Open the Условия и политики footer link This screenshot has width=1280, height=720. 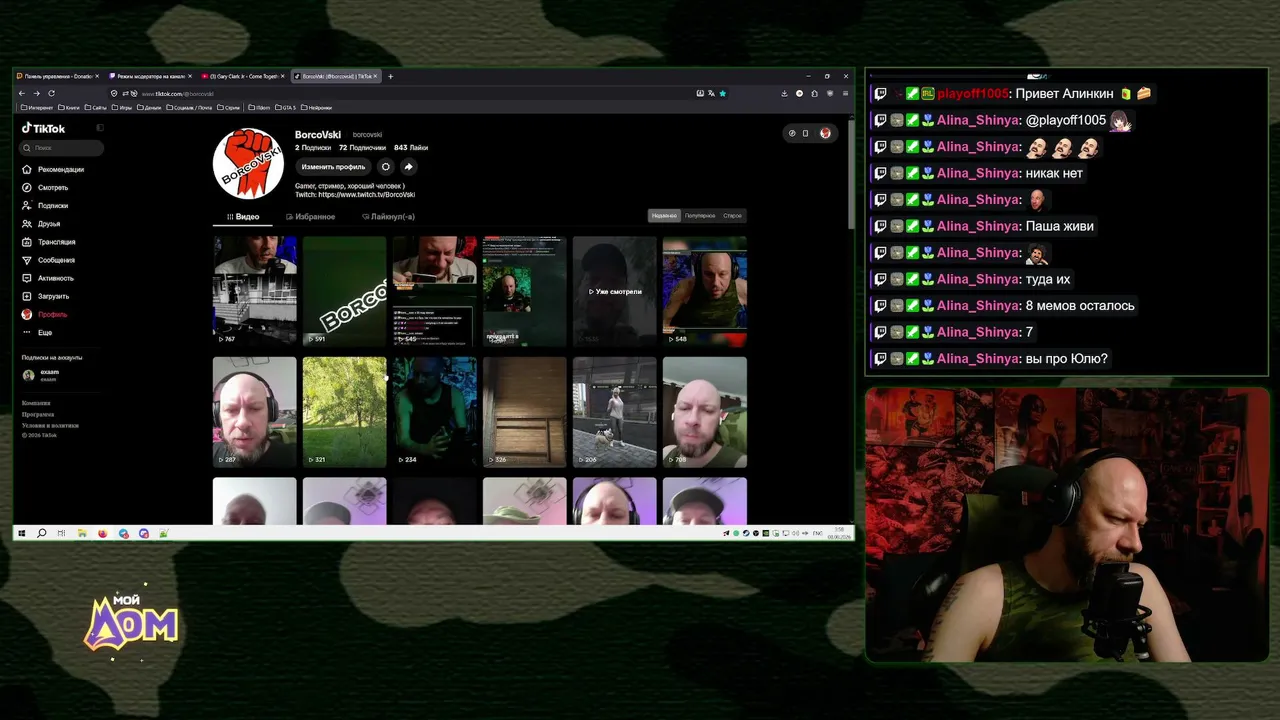point(50,425)
